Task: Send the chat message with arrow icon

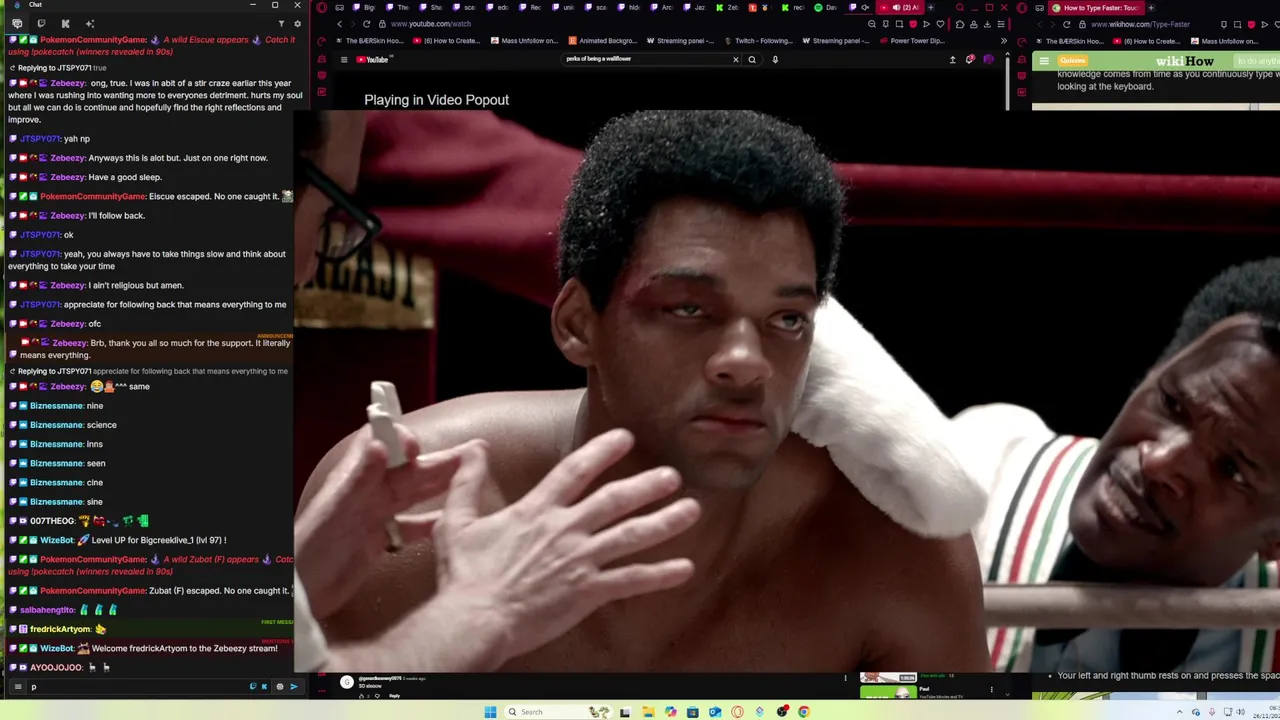Action: pyautogui.click(x=293, y=687)
